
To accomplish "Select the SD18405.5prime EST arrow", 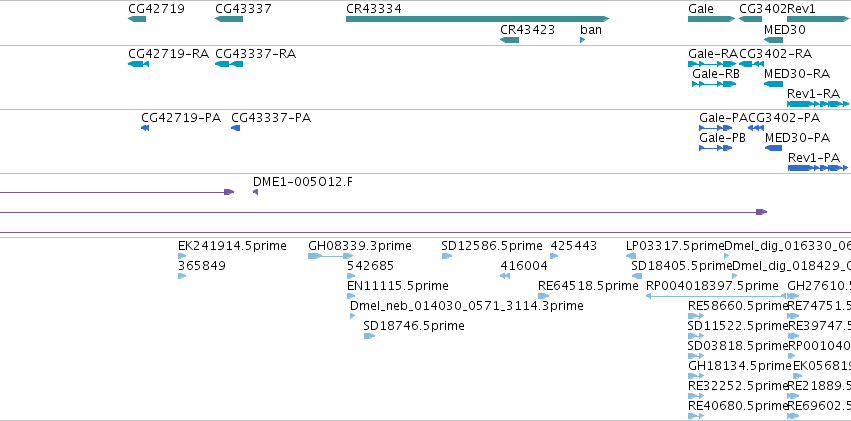I will tap(637, 276).
